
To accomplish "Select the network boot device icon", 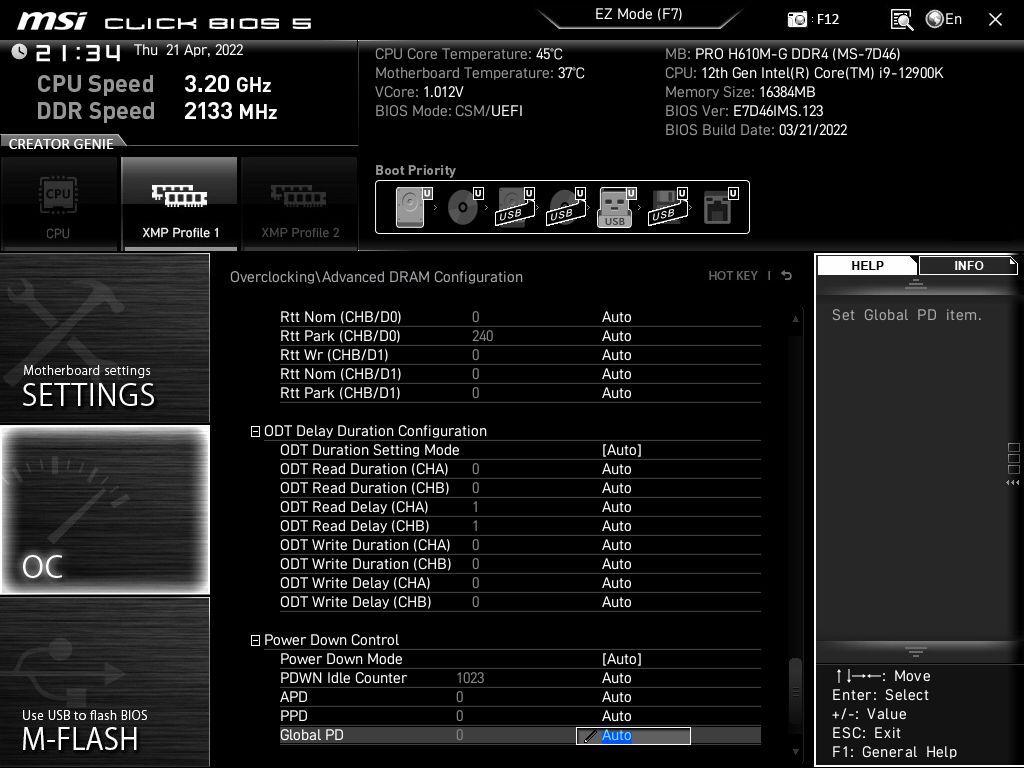I will (720, 207).
